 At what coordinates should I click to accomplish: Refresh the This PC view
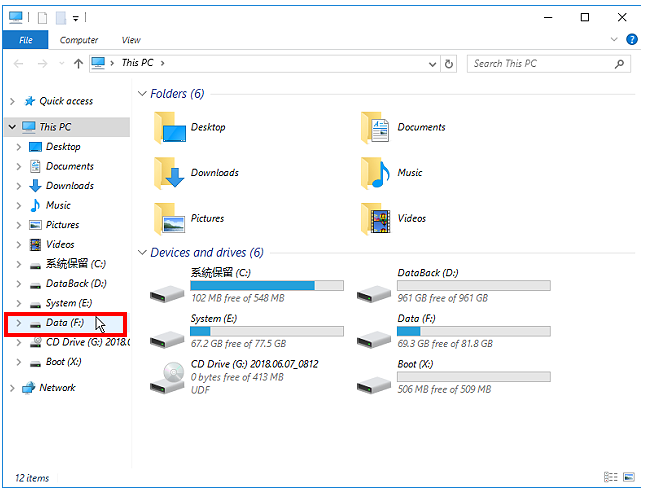pyautogui.click(x=449, y=64)
